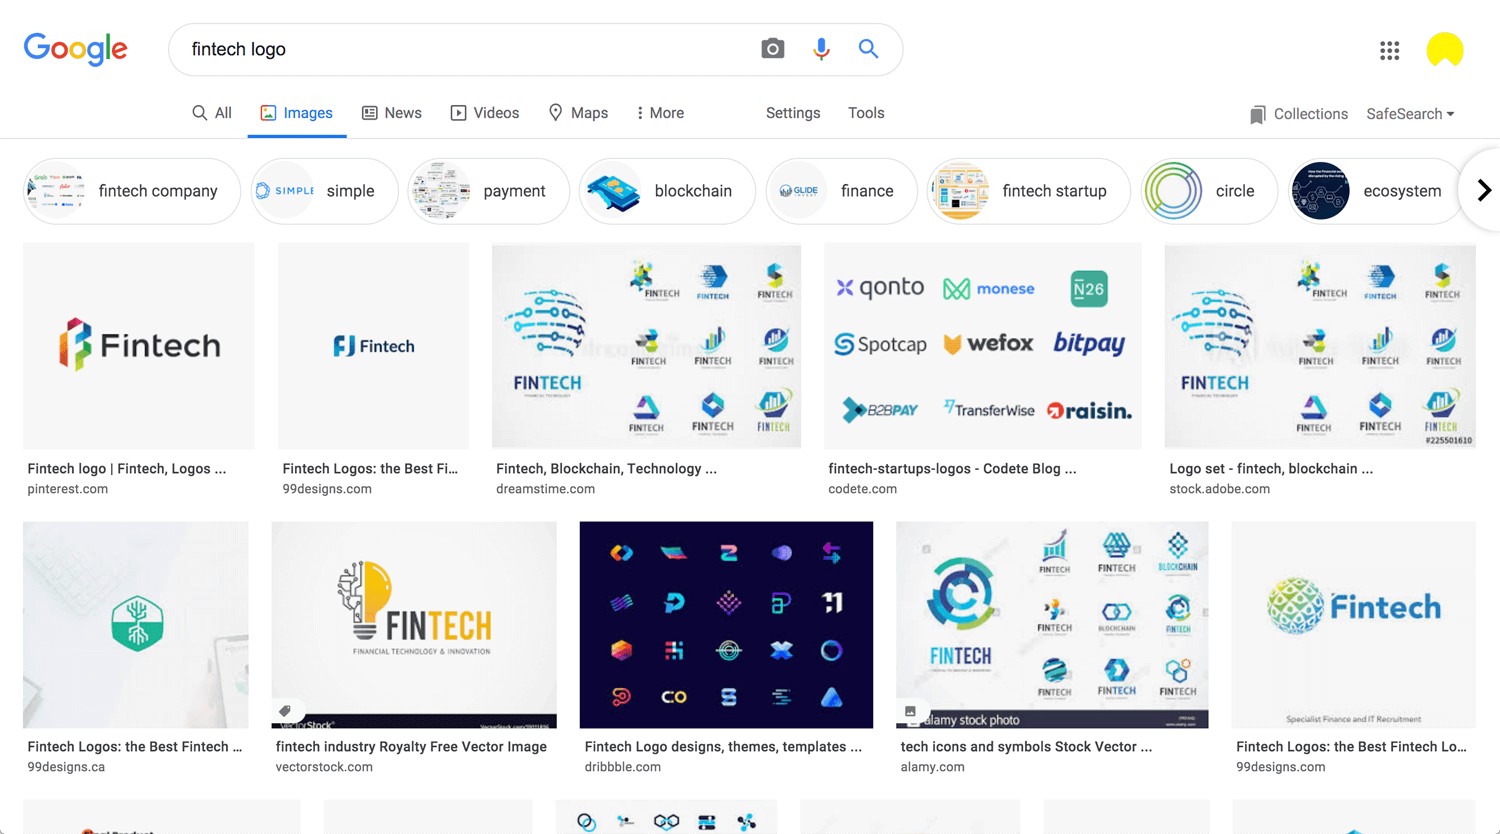Click next arrow on suggestion chips

[x=1484, y=190]
